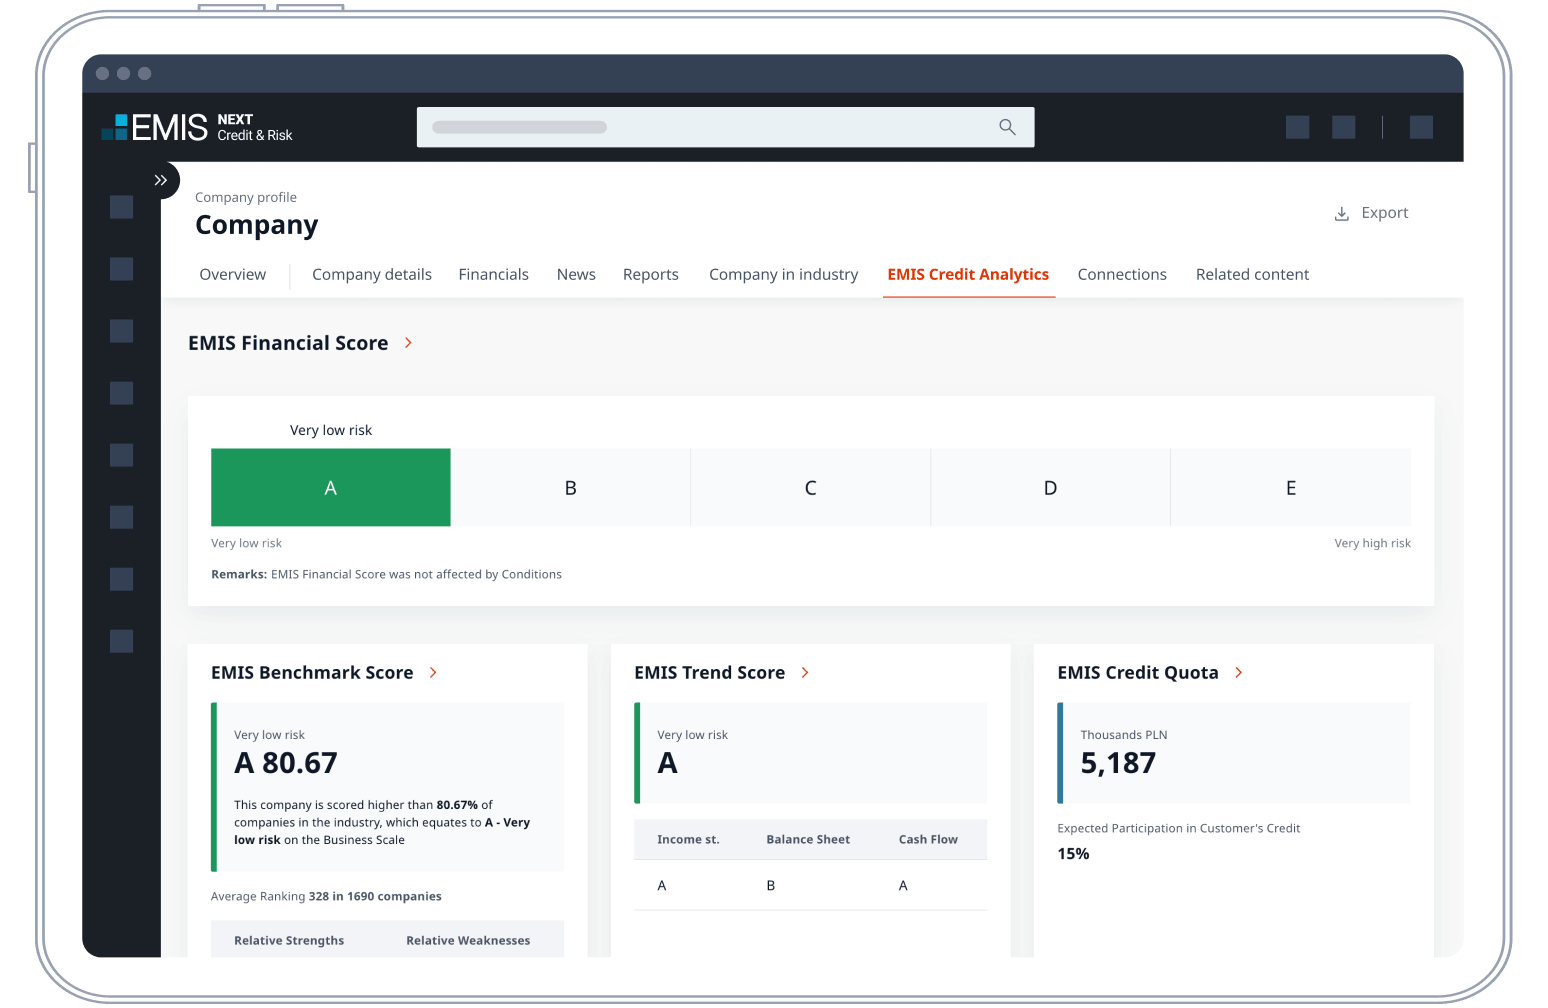Click the Relative Weaknesses column header
This screenshot has height=1008, width=1548.
point(468,941)
